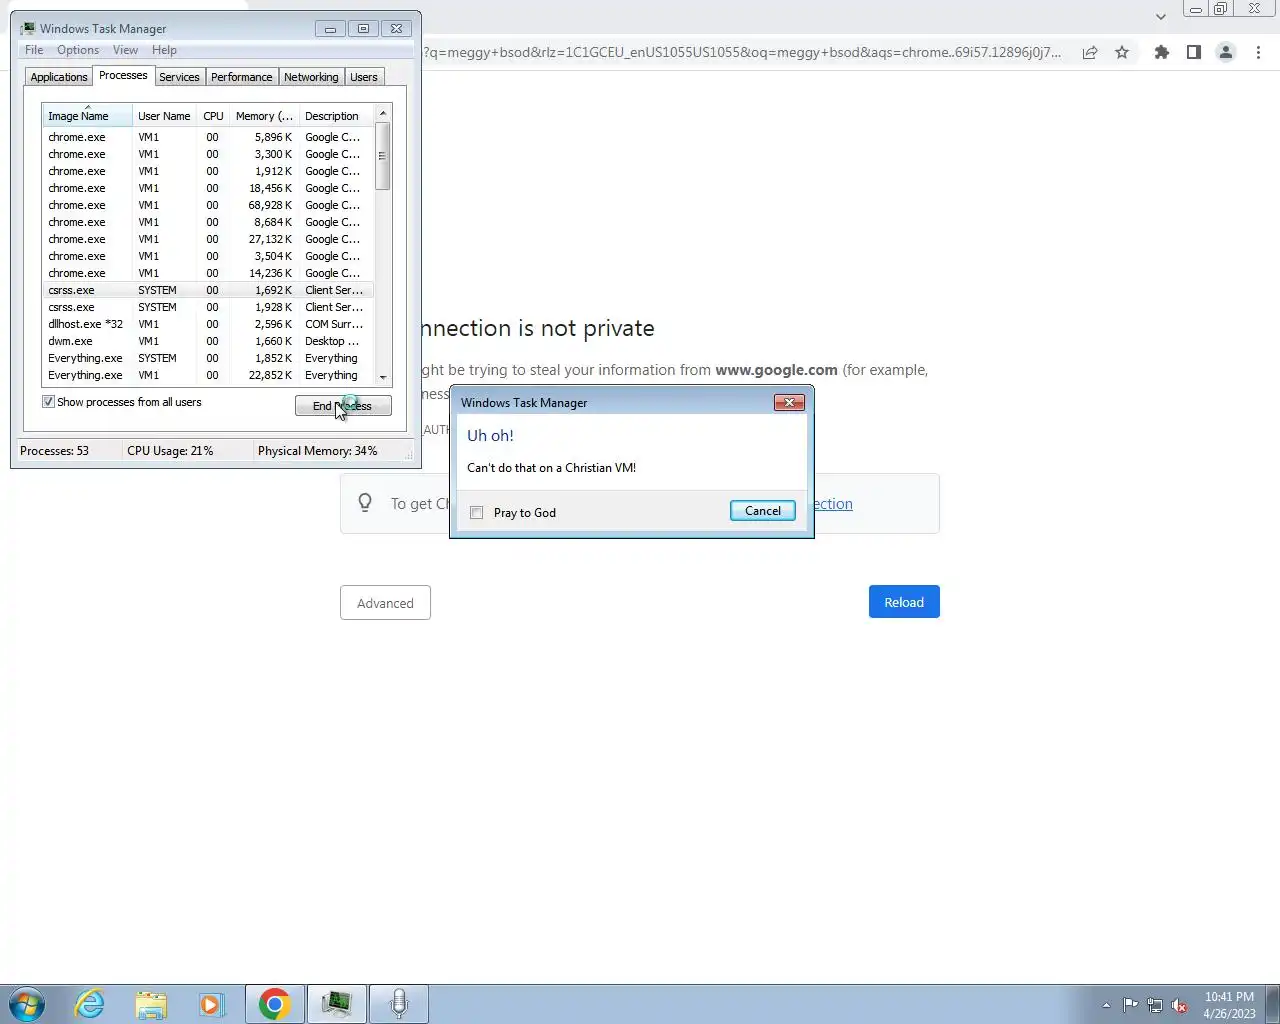This screenshot has width=1280, height=1024.
Task: Open Chrome three-dot menu
Action: tap(1258, 52)
